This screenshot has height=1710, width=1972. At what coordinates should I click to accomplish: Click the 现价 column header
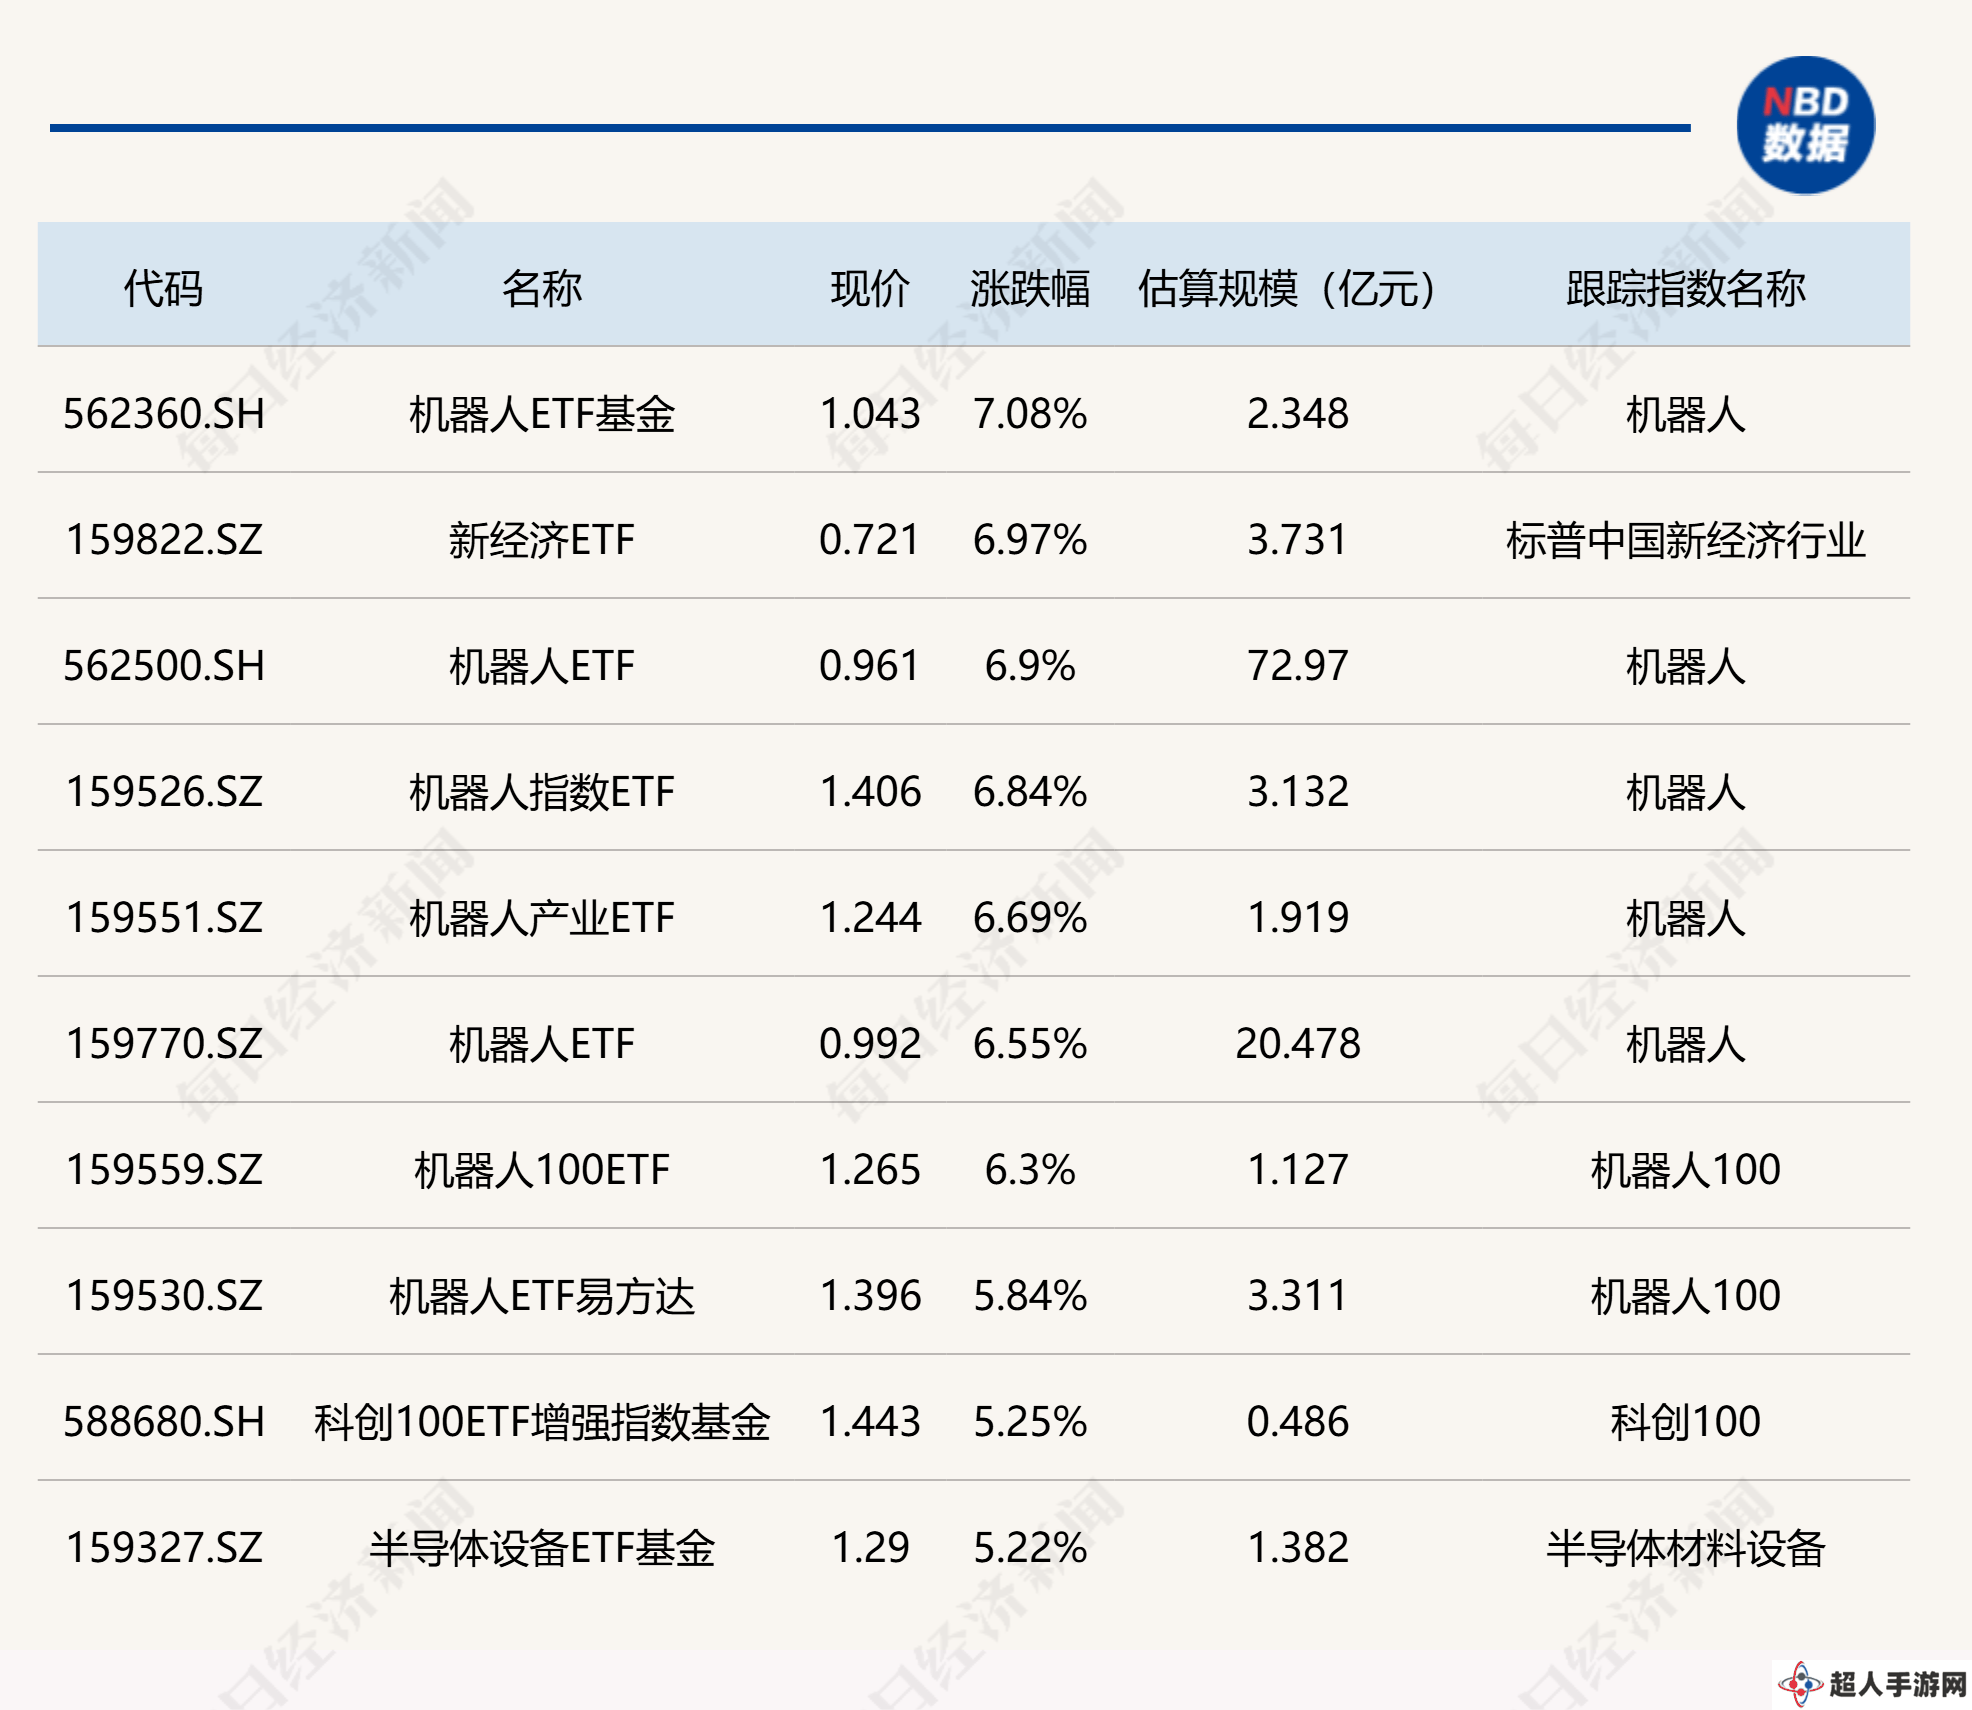coord(870,289)
